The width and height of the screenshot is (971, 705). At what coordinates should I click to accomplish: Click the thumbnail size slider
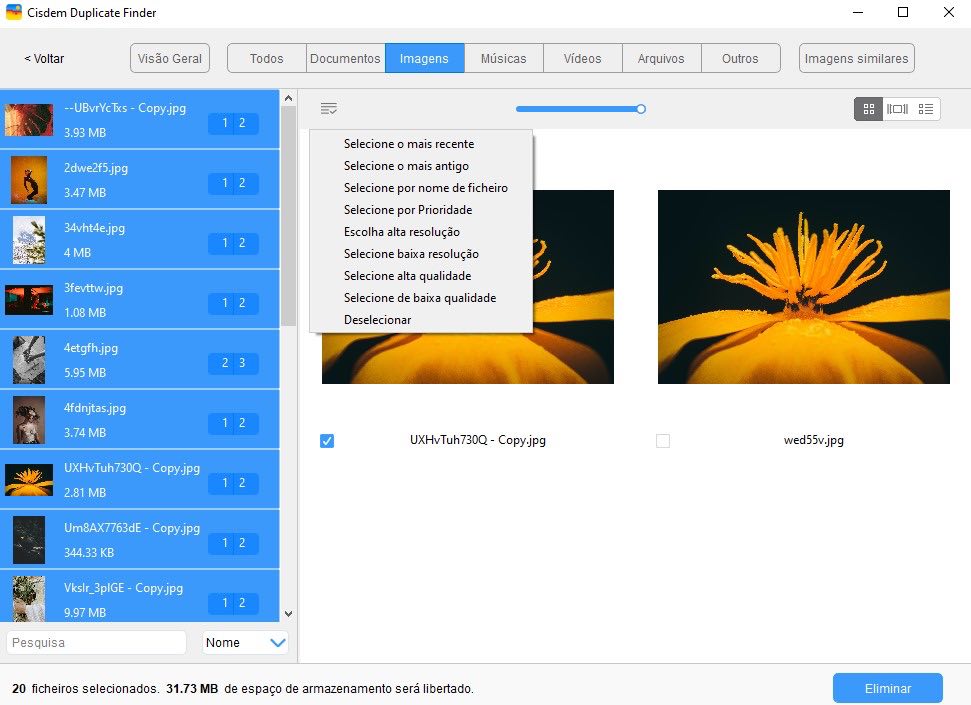point(640,109)
